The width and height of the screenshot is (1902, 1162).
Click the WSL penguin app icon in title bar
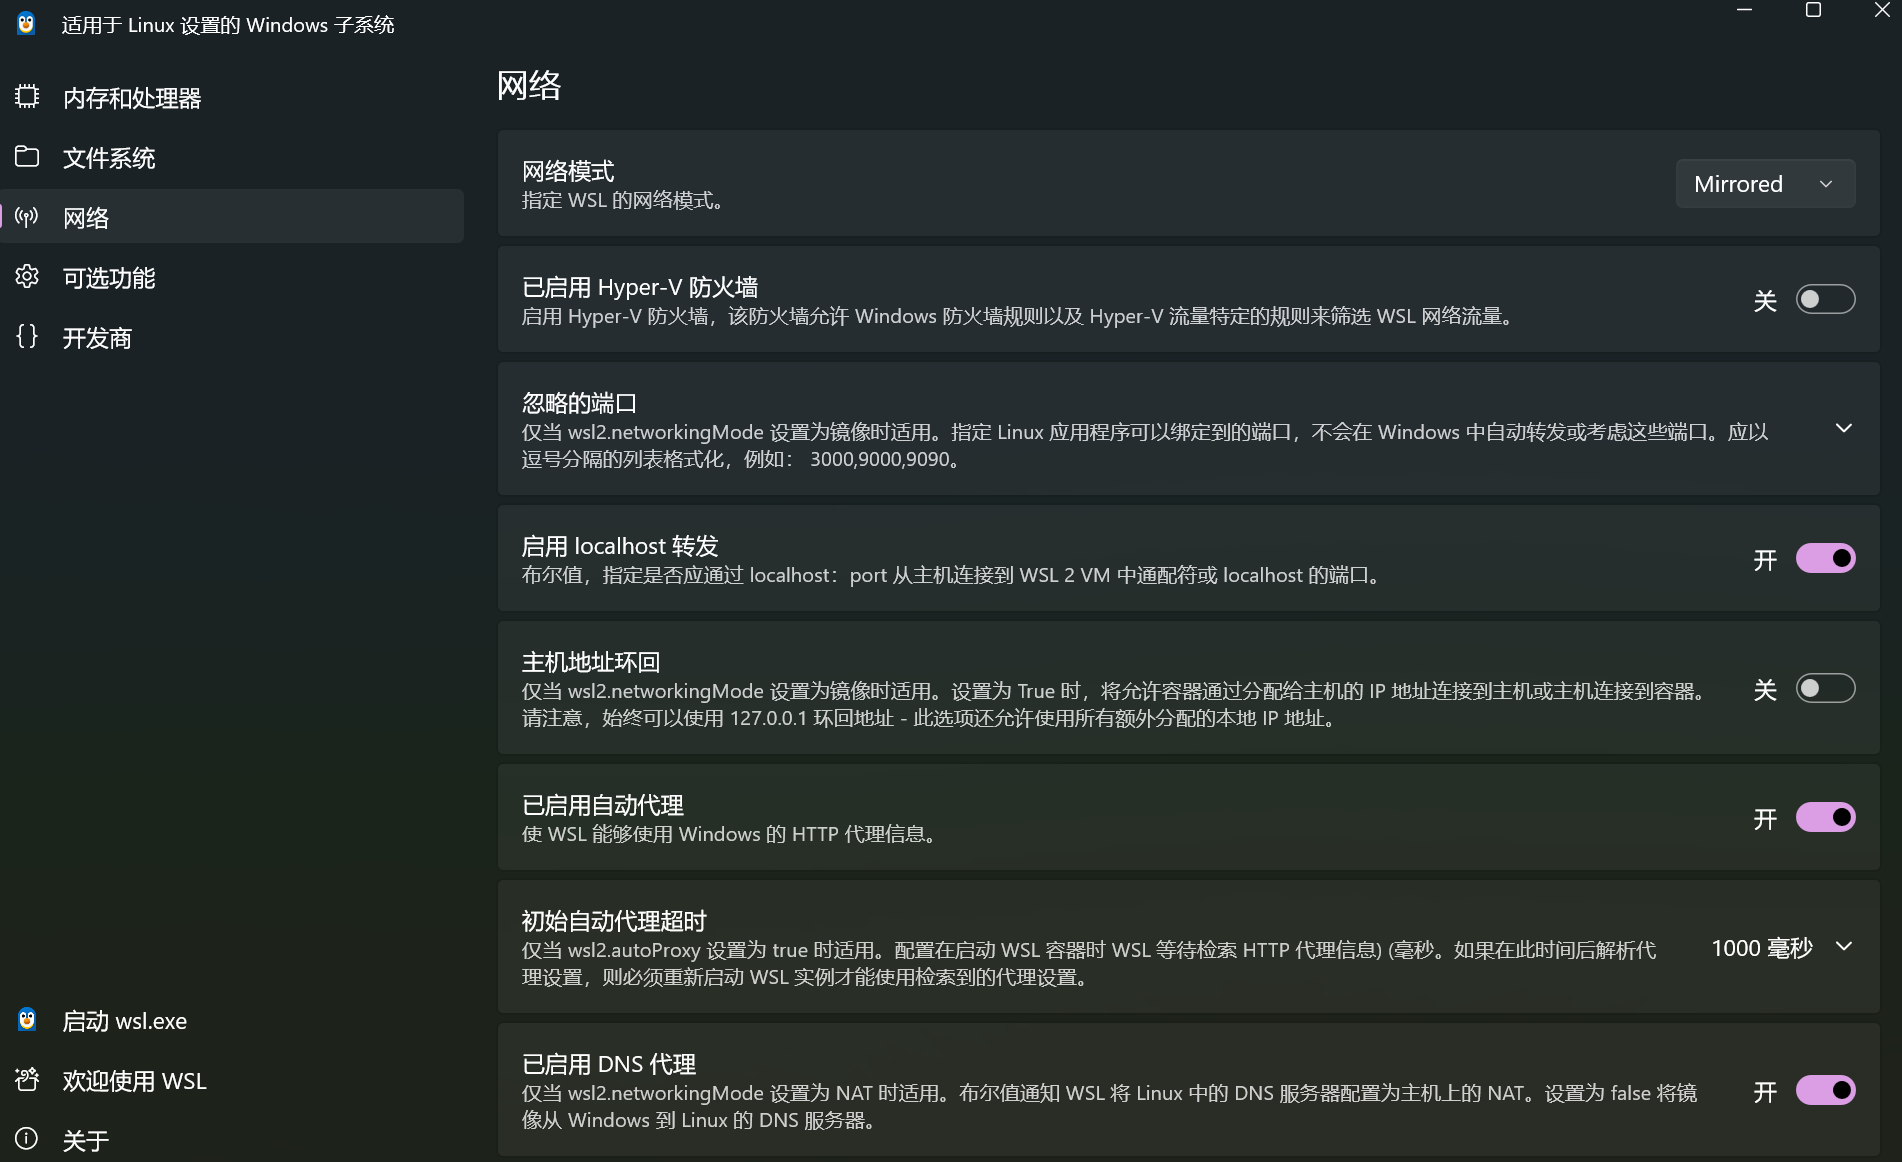27,24
